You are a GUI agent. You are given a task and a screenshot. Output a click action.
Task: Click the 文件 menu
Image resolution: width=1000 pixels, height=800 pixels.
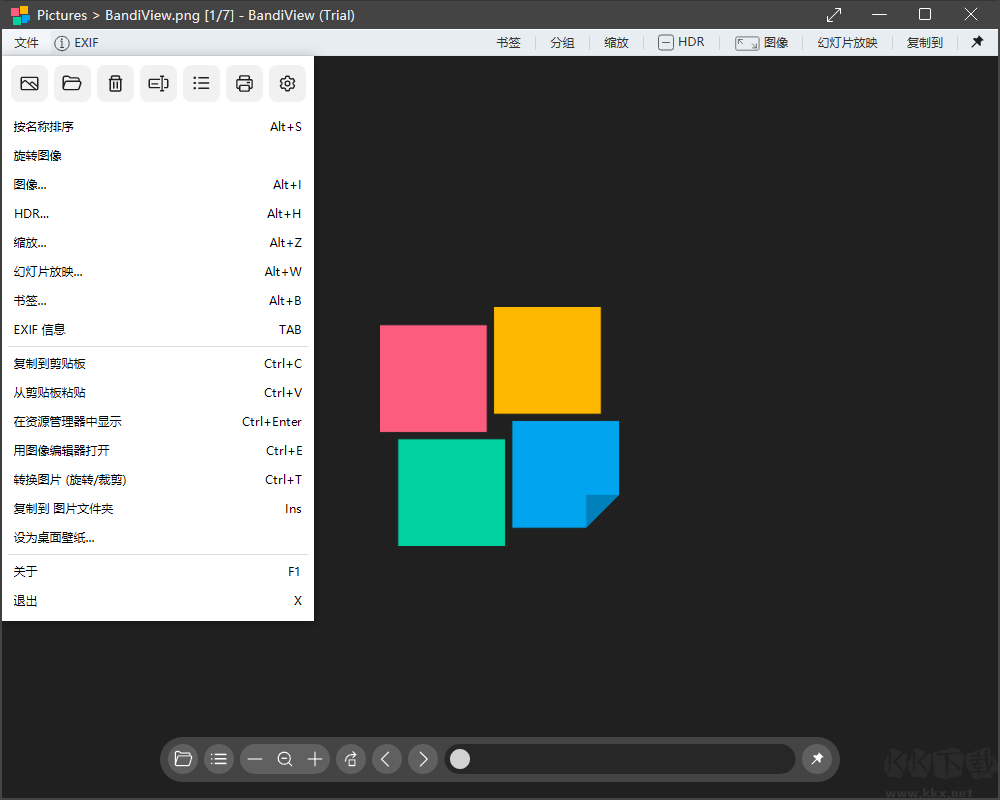27,43
